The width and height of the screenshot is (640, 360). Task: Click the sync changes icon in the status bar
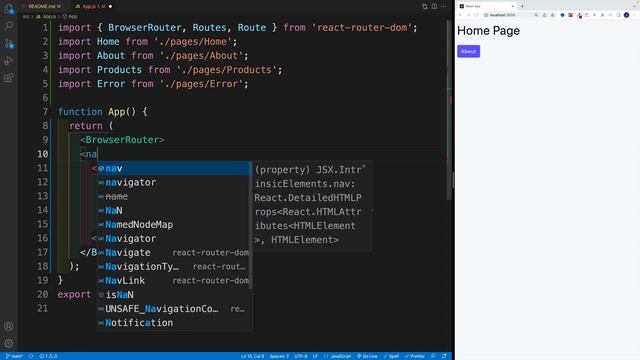(31, 356)
